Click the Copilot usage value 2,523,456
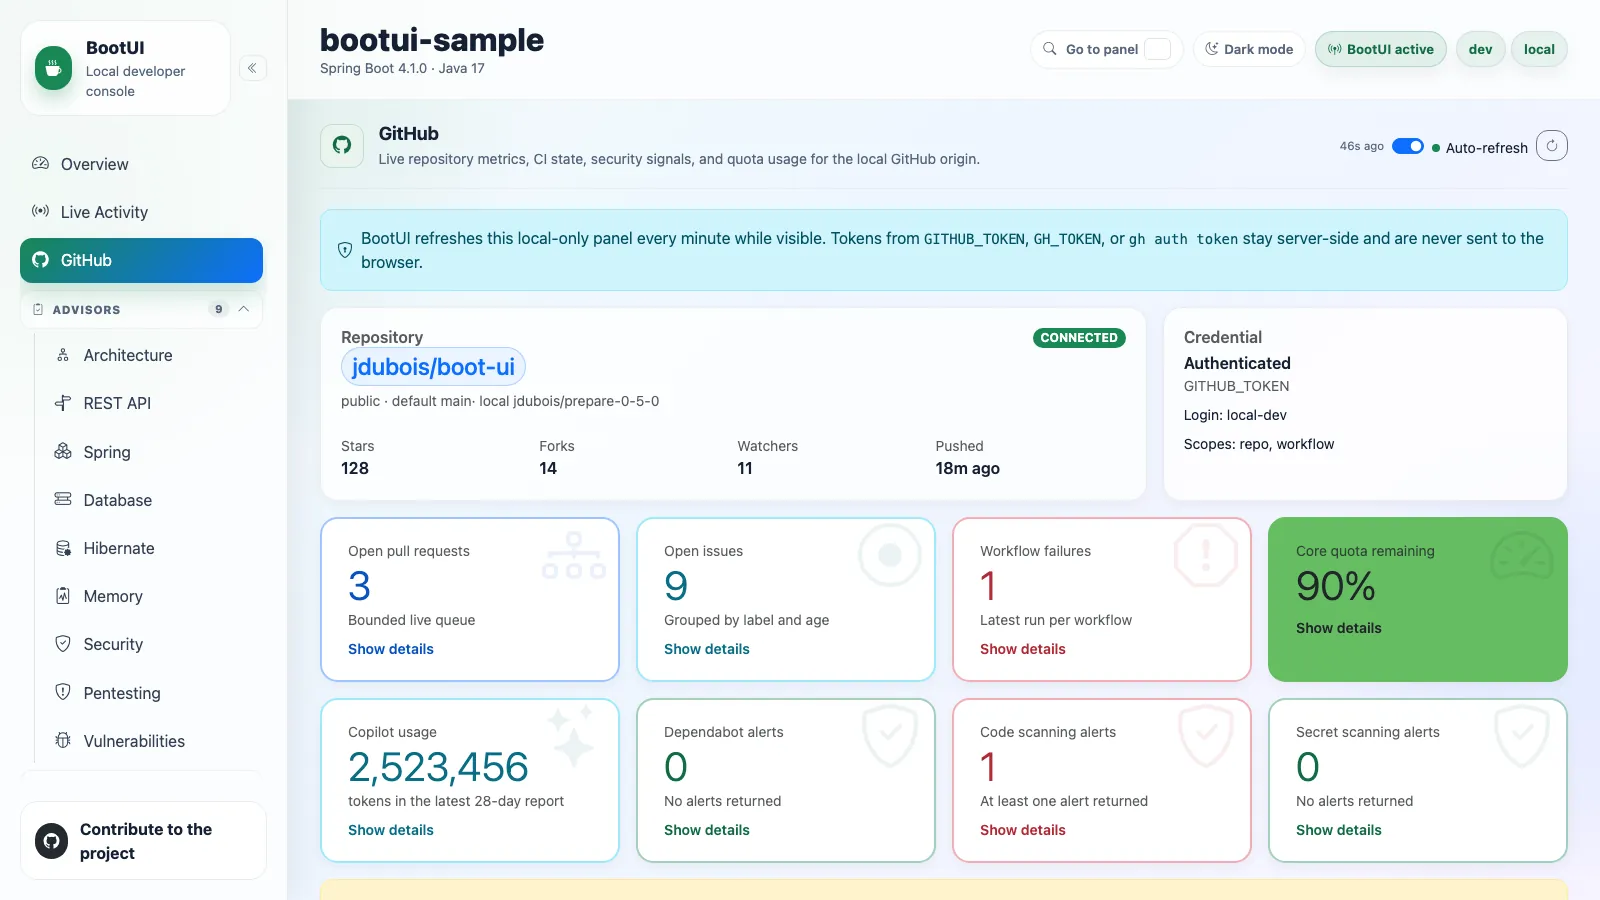The width and height of the screenshot is (1600, 900). [x=438, y=767]
